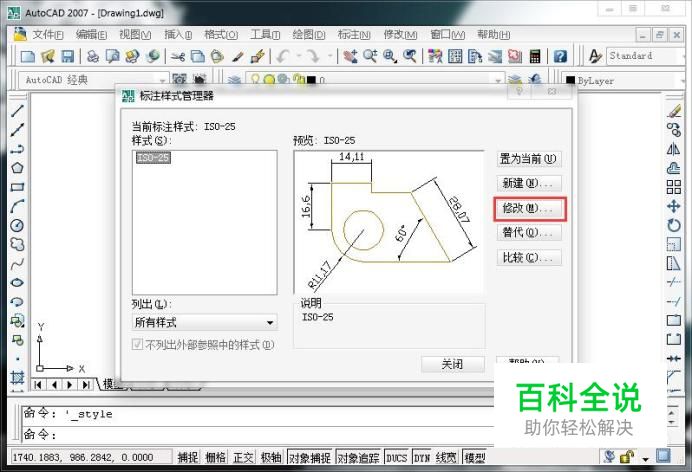The height and width of the screenshot is (472, 692).
Task: Open the 格式(O) menu
Action: pos(221,34)
